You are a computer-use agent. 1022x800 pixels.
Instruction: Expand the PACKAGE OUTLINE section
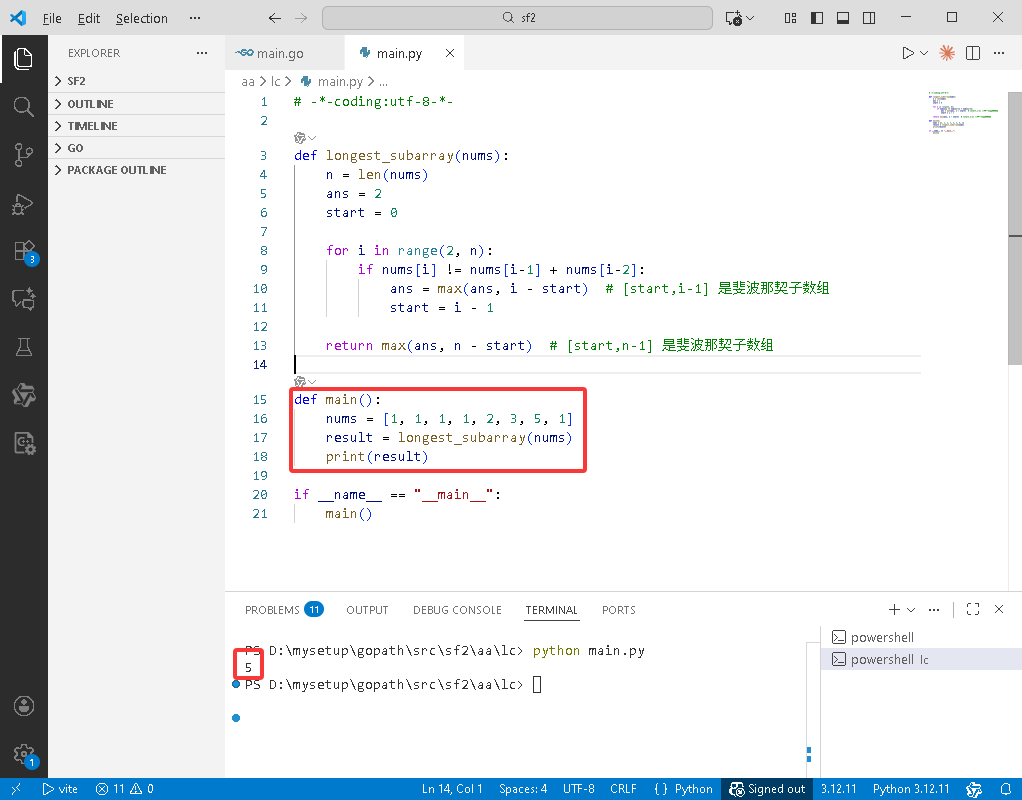[136, 170]
